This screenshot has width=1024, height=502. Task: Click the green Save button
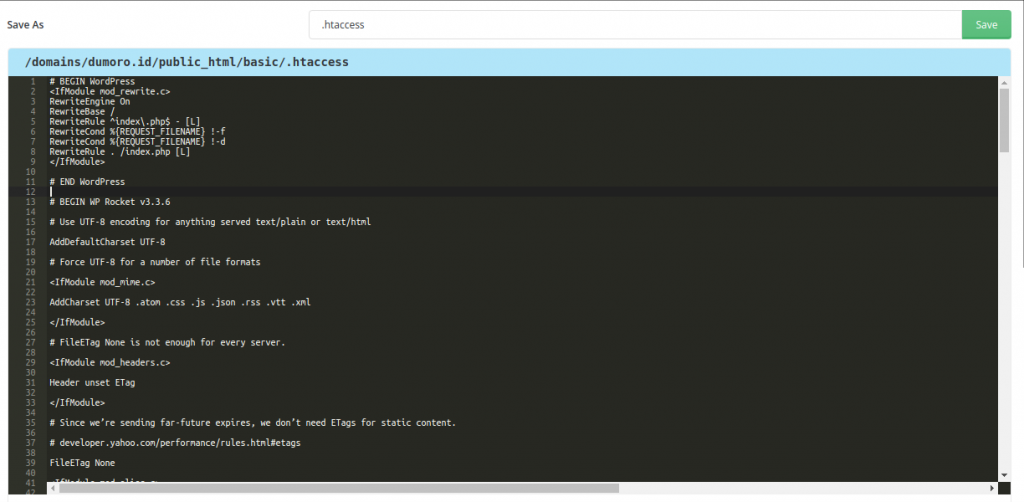pos(986,25)
